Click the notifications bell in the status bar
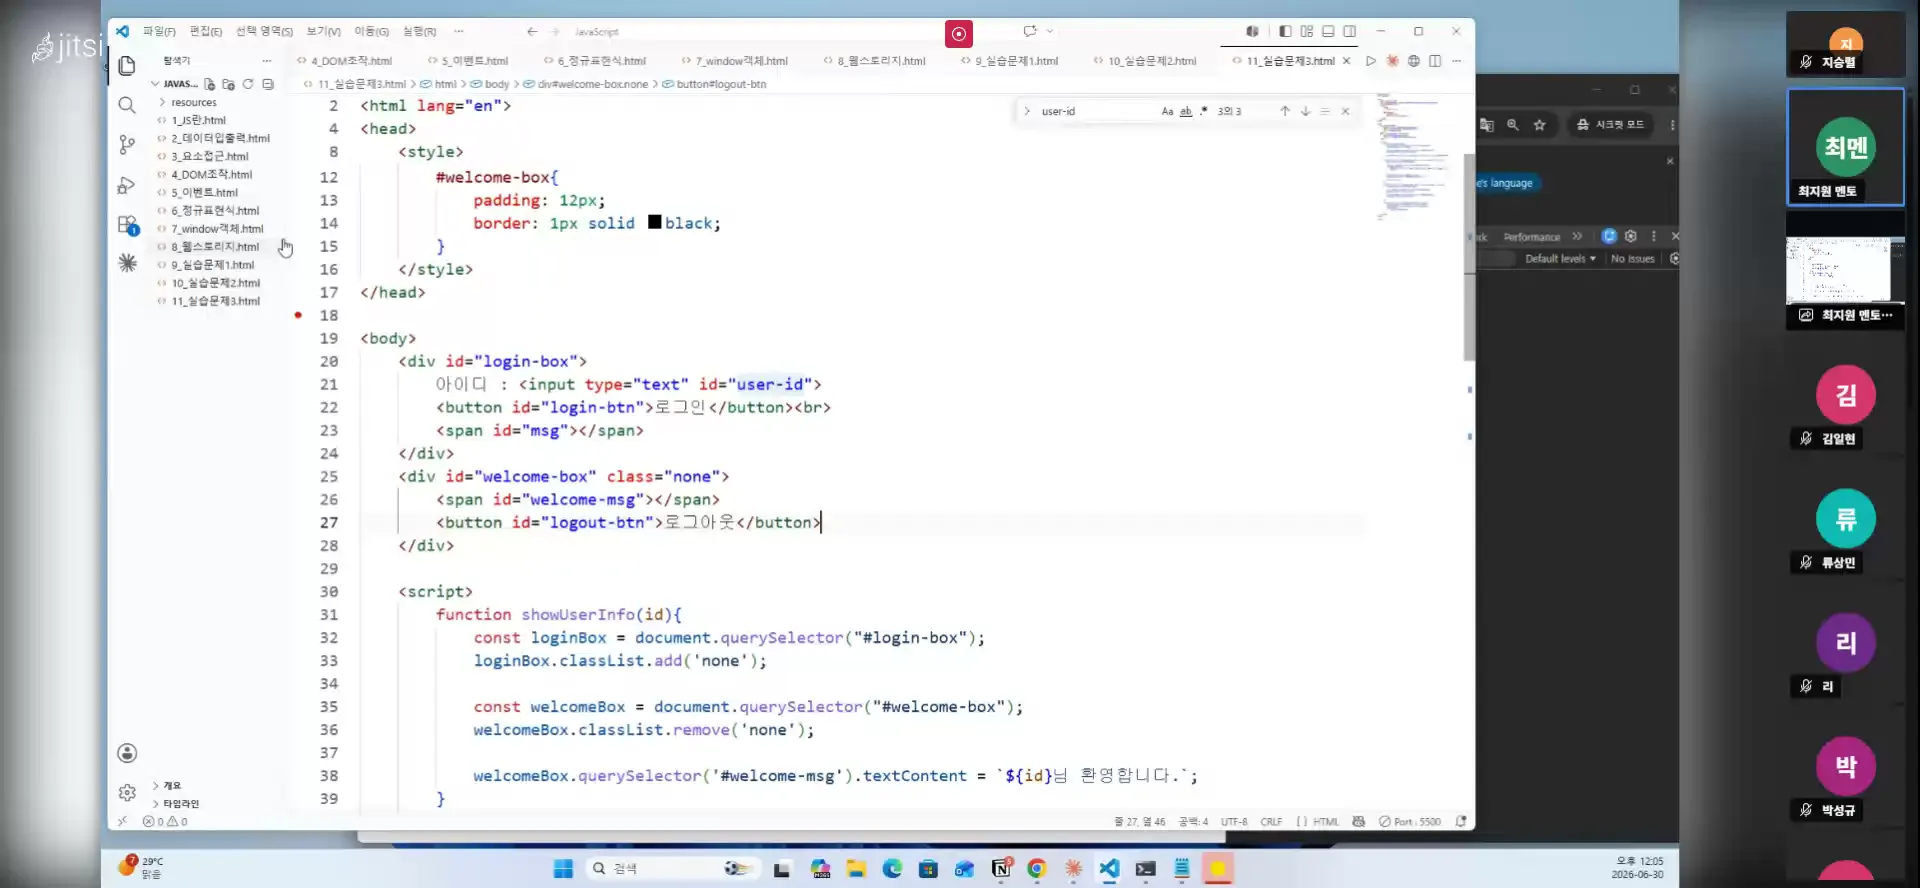This screenshot has height=888, width=1920. 1461,821
